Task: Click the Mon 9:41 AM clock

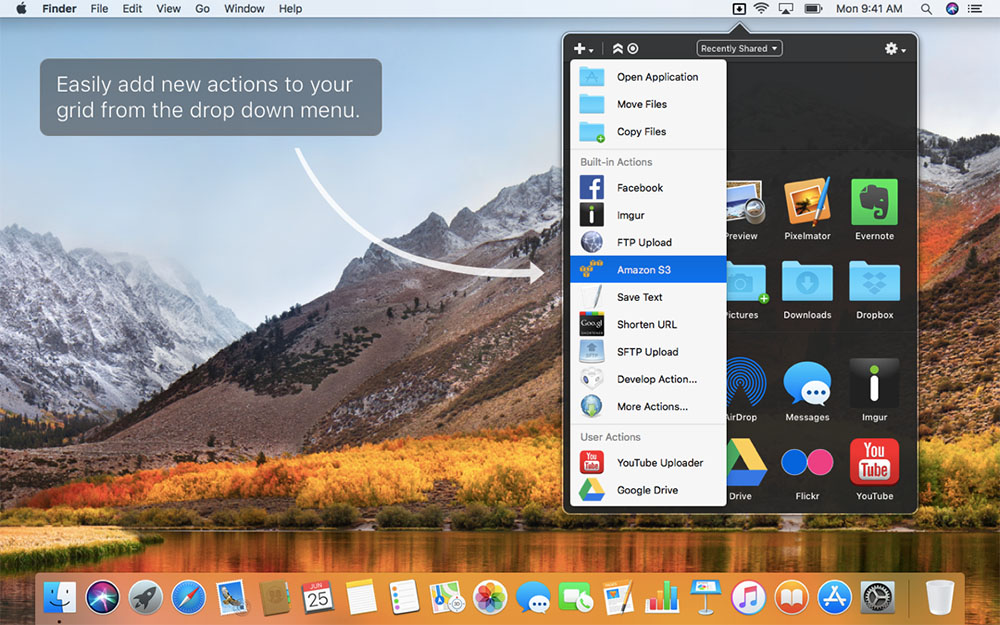Action: tap(869, 9)
